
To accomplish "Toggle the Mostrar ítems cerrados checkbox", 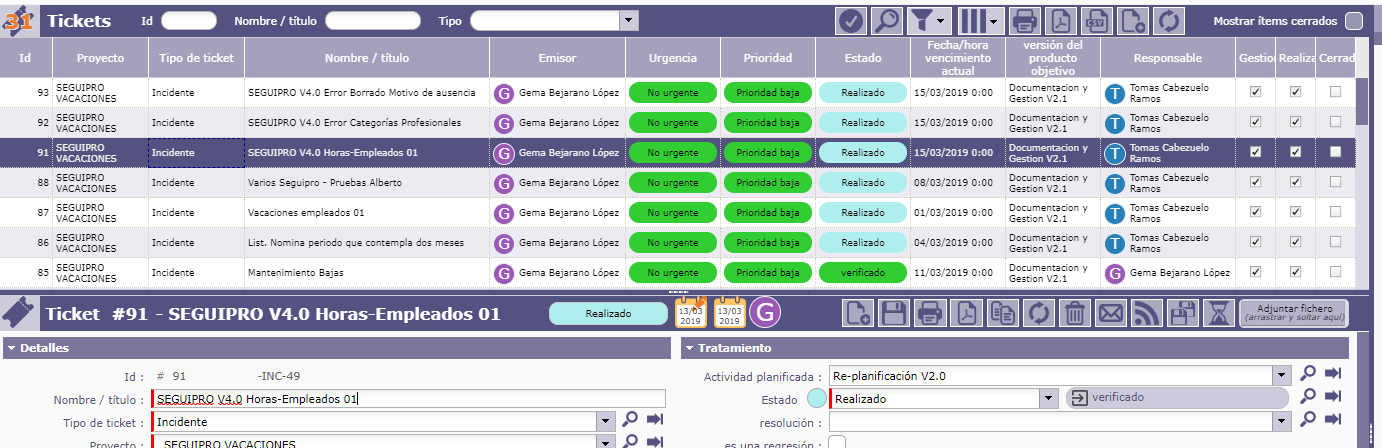I will 1353,21.
